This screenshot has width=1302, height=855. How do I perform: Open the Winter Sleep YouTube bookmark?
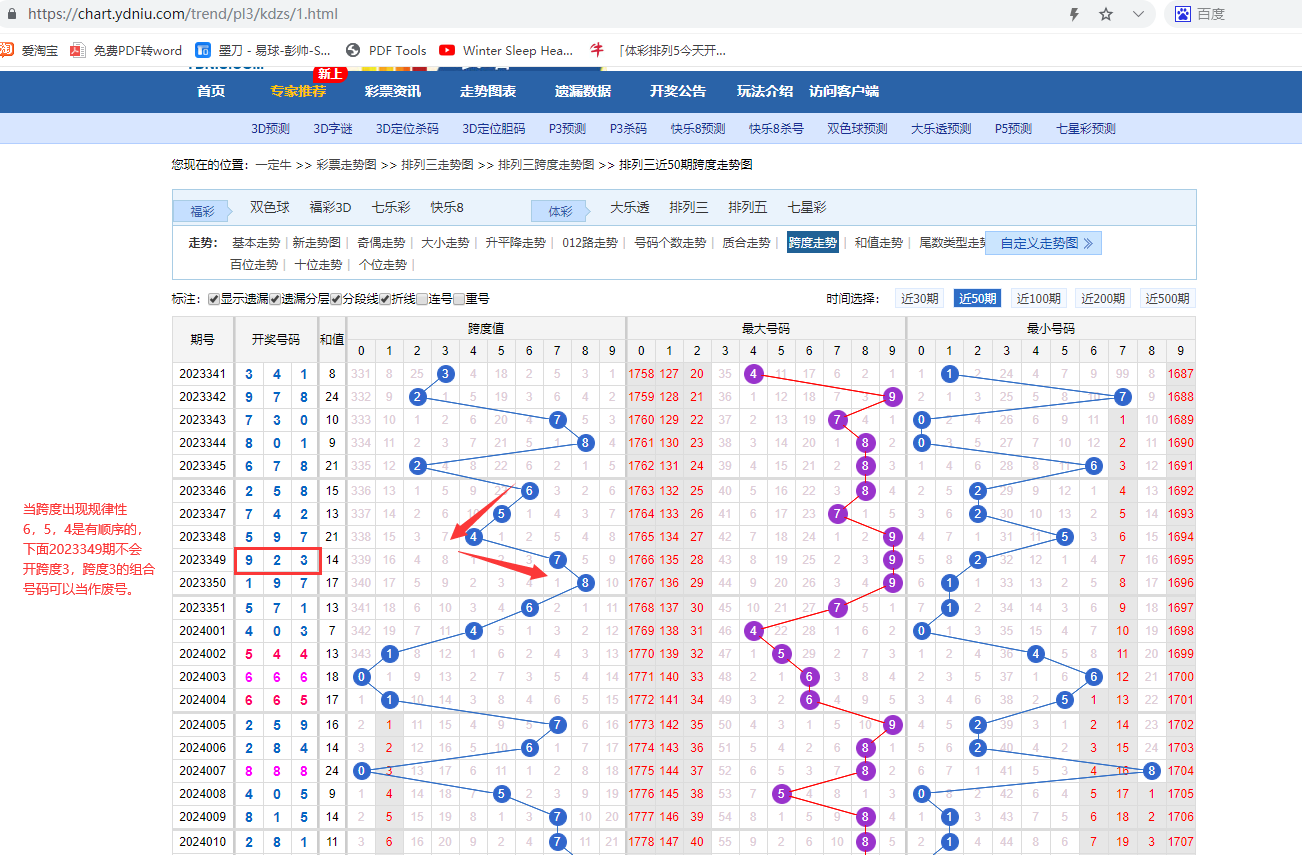[x=446, y=50]
